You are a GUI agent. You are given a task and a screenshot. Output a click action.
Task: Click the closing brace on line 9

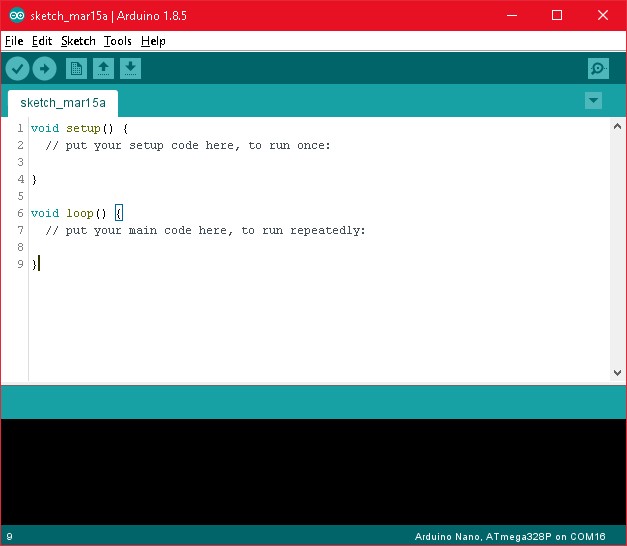[x=34, y=264]
